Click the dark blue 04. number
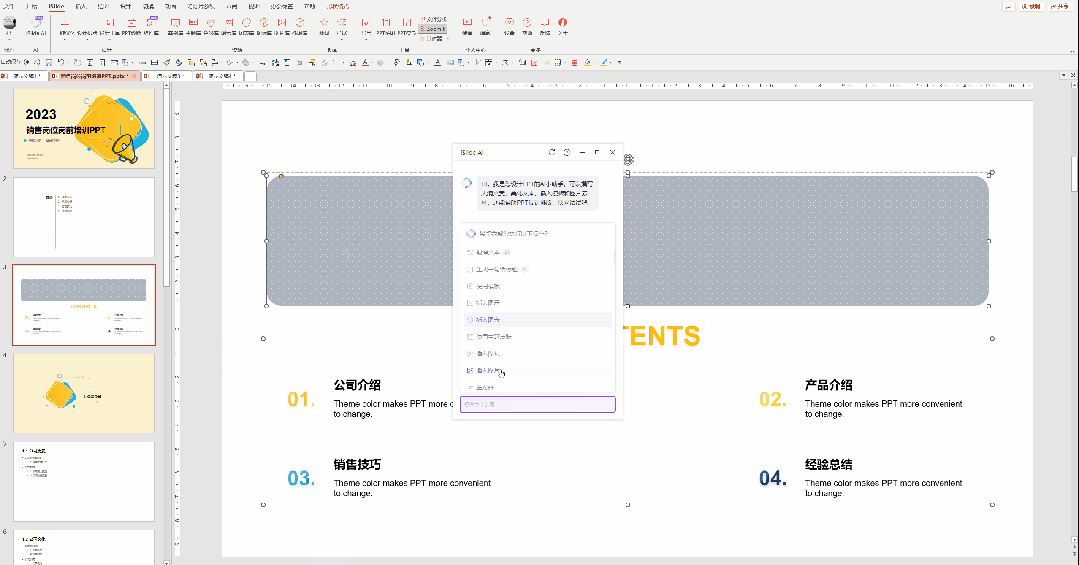 [x=773, y=478]
